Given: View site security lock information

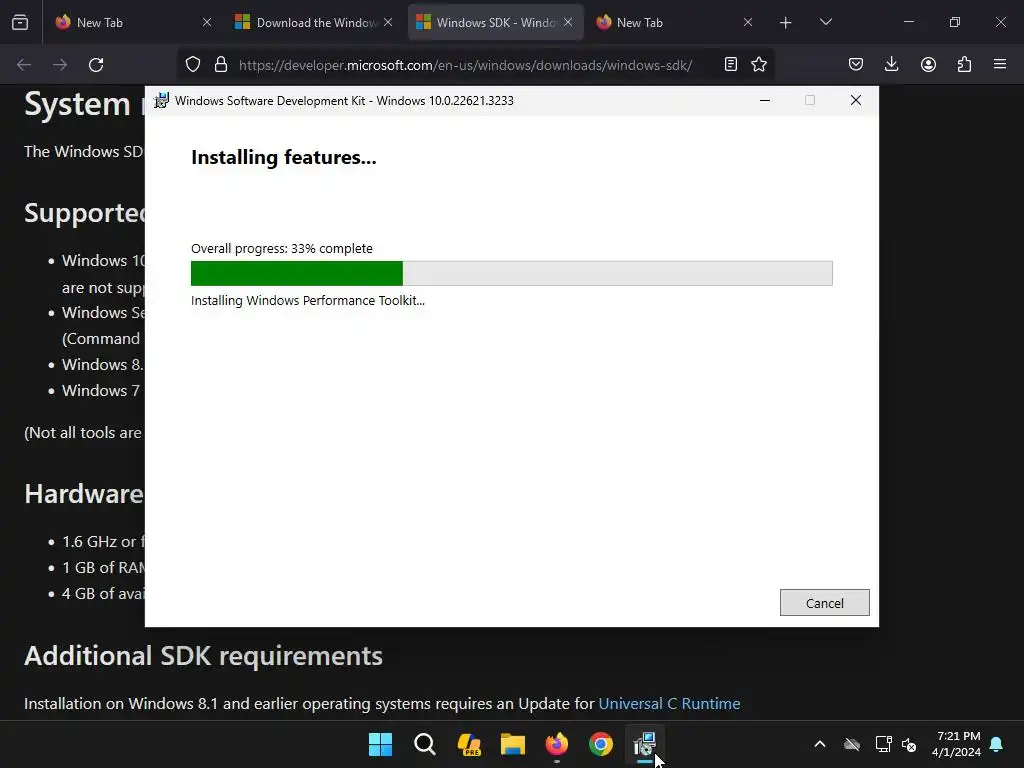Looking at the screenshot, I should pos(221,65).
